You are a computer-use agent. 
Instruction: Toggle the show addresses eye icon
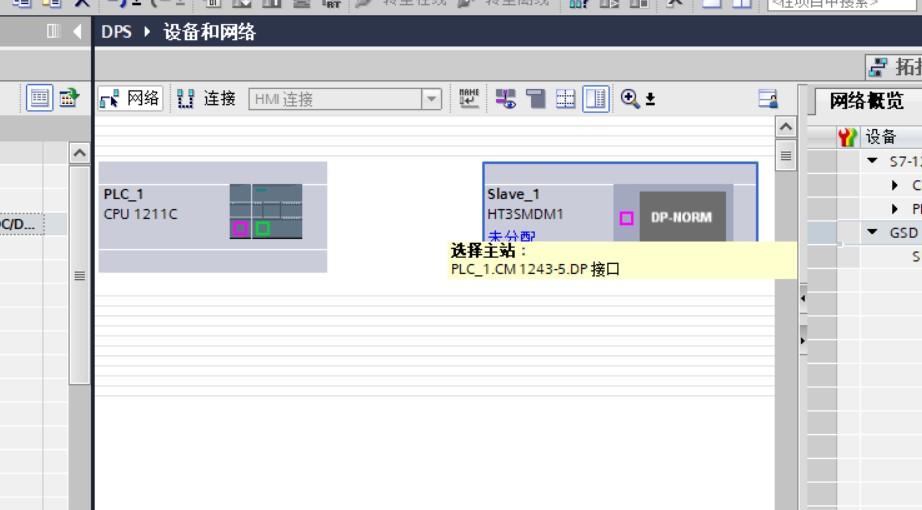[x=506, y=99]
